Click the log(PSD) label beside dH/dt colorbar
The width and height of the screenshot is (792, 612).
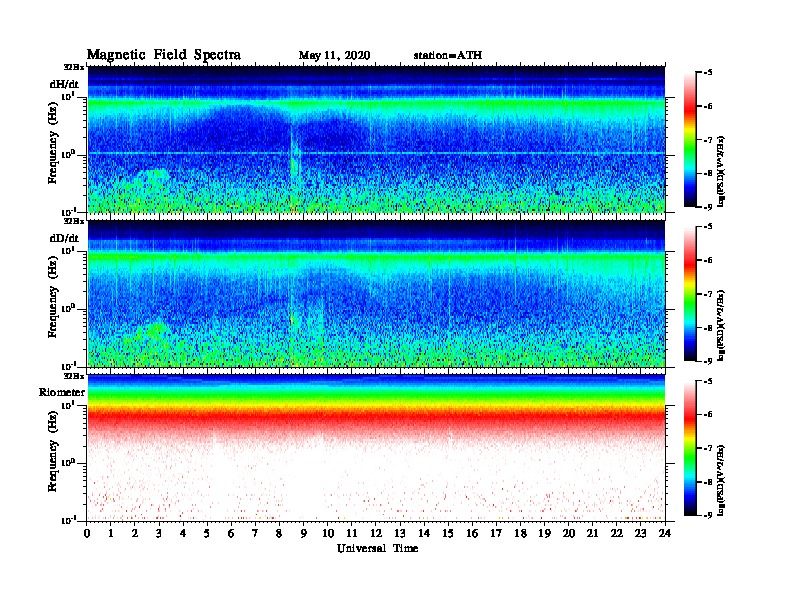click(721, 171)
